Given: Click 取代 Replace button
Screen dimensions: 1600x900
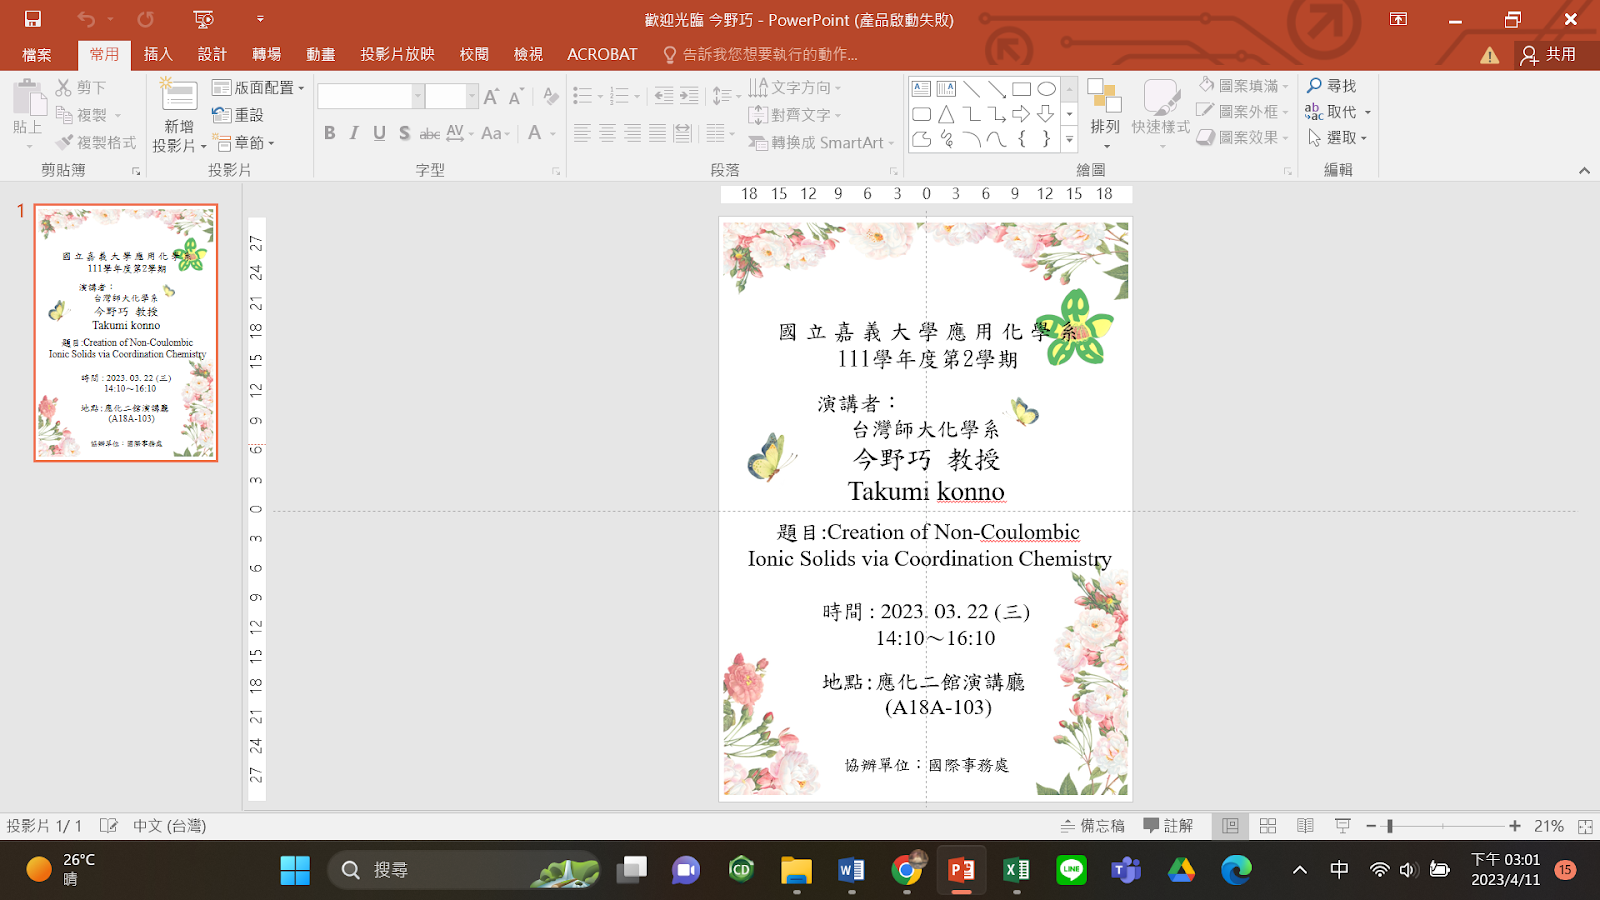Looking at the screenshot, I should pos(1338,112).
